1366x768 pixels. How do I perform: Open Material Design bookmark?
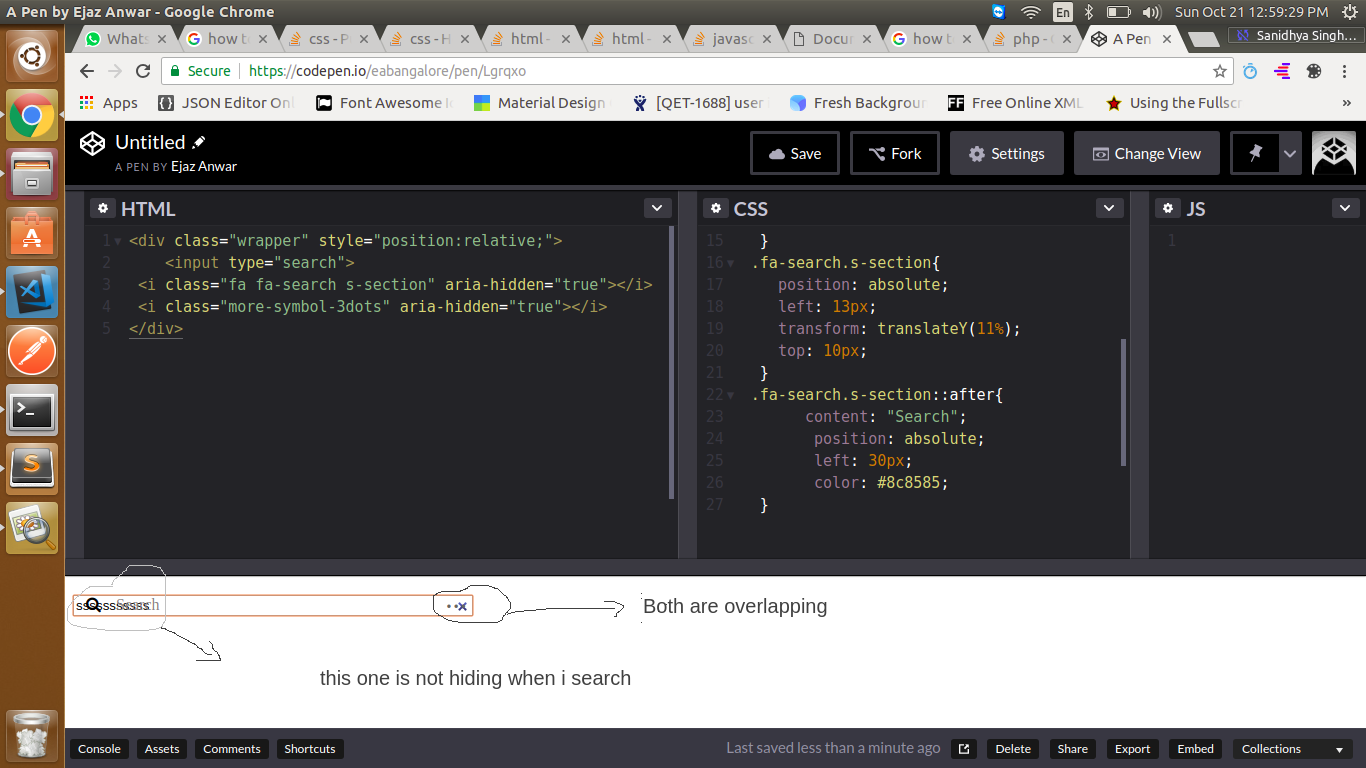click(540, 103)
